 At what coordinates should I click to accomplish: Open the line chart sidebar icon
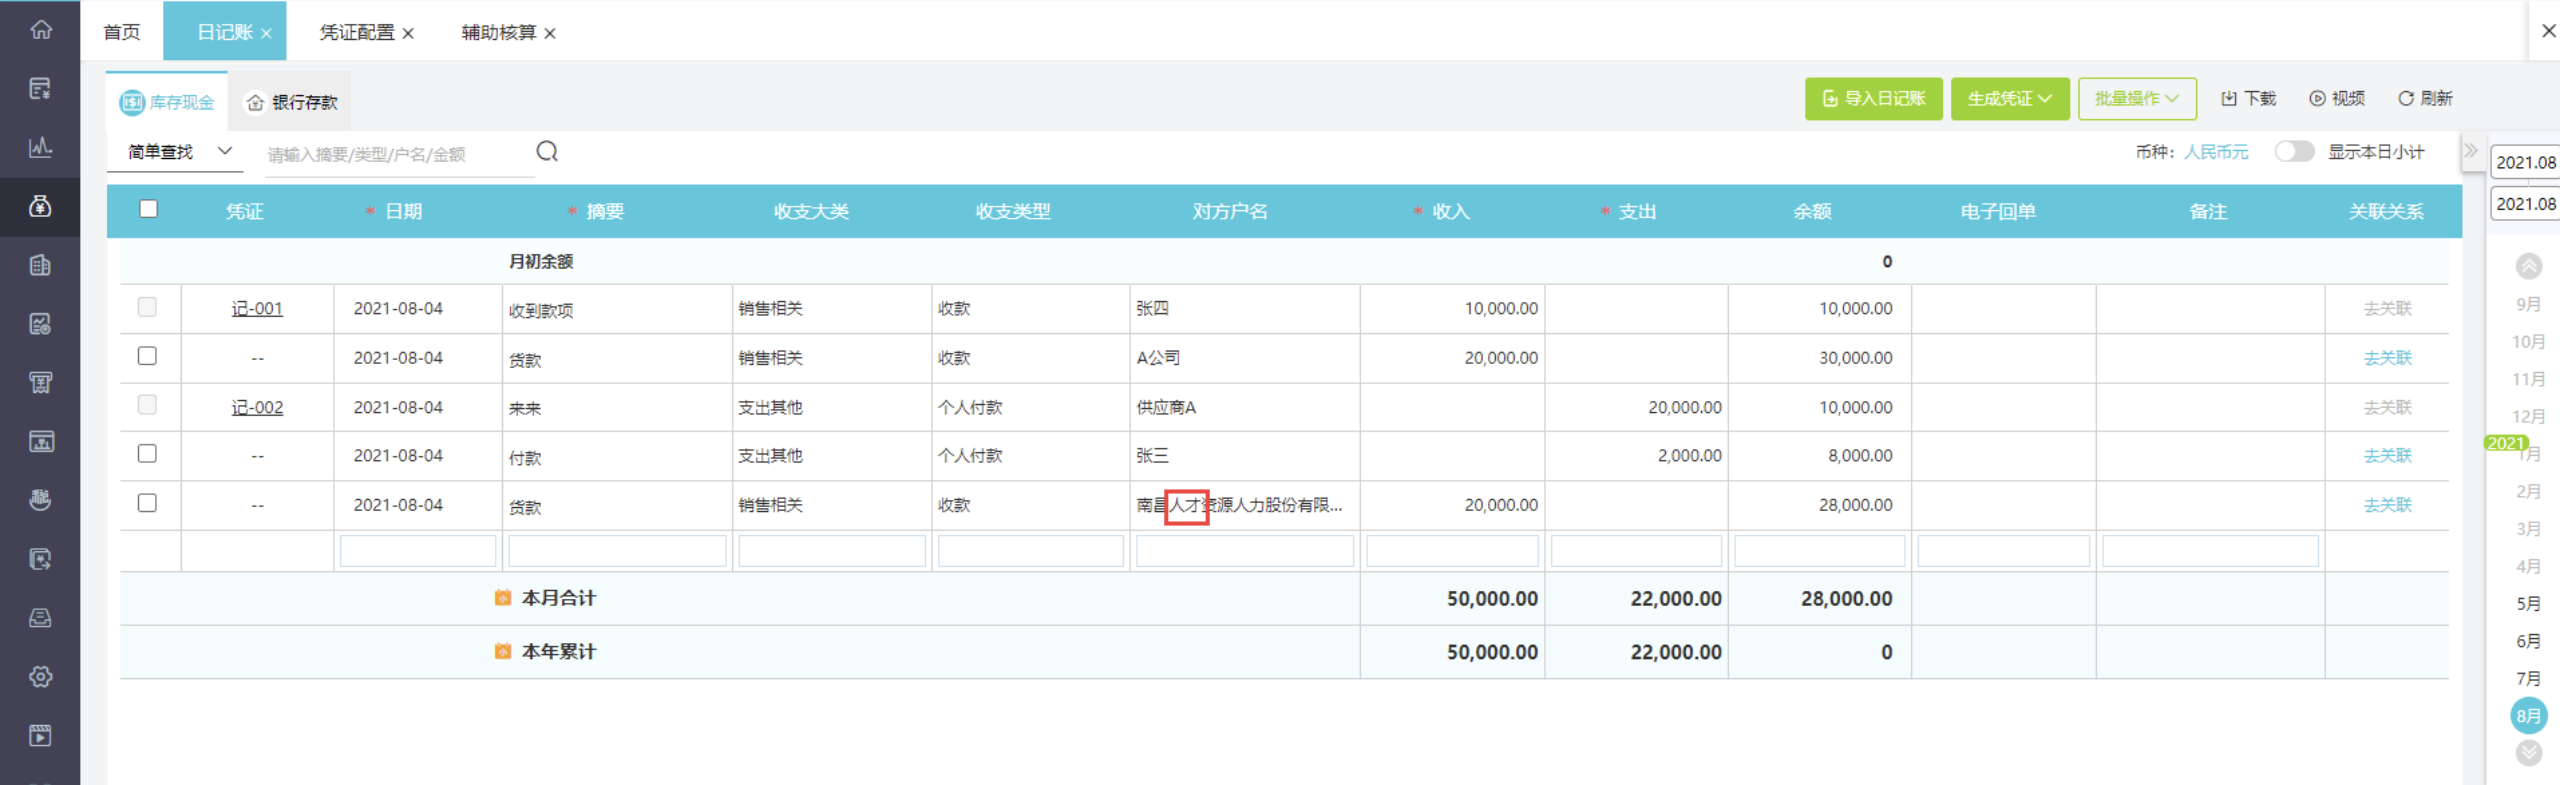tap(40, 147)
